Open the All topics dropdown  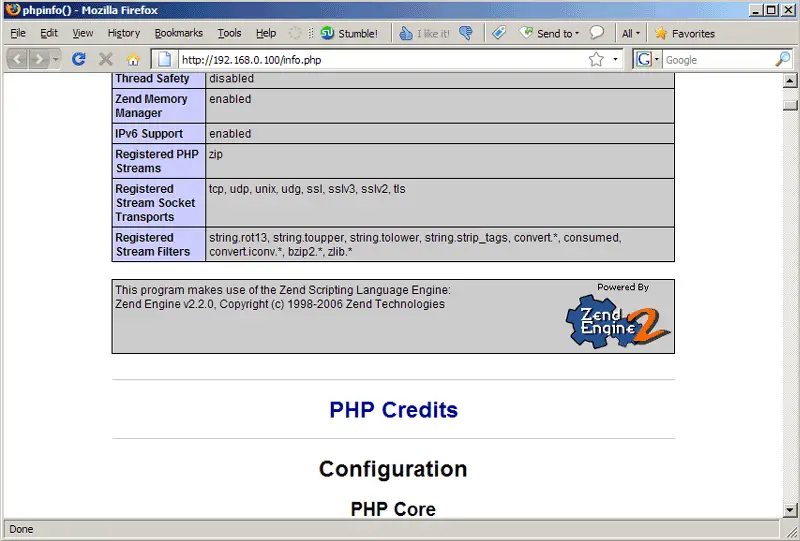coord(631,33)
